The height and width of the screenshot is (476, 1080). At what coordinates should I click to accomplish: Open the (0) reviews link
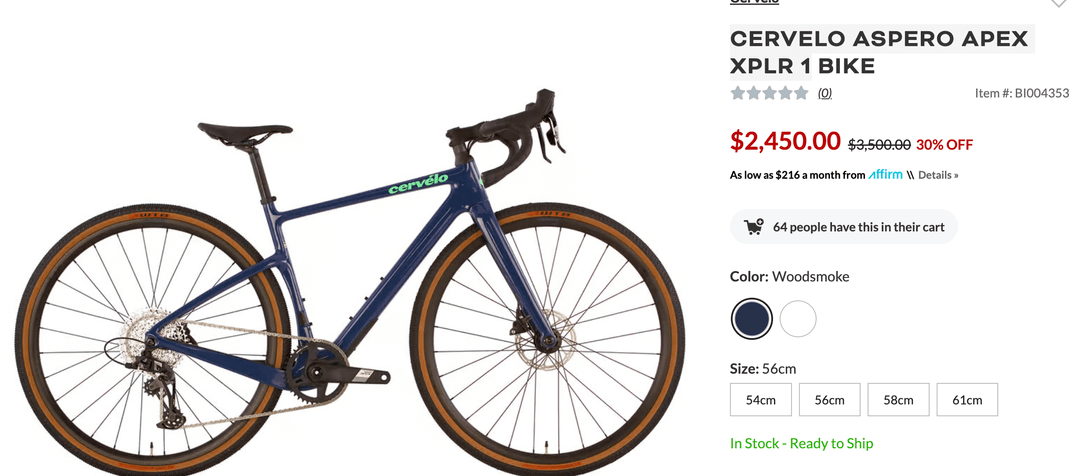click(x=824, y=93)
